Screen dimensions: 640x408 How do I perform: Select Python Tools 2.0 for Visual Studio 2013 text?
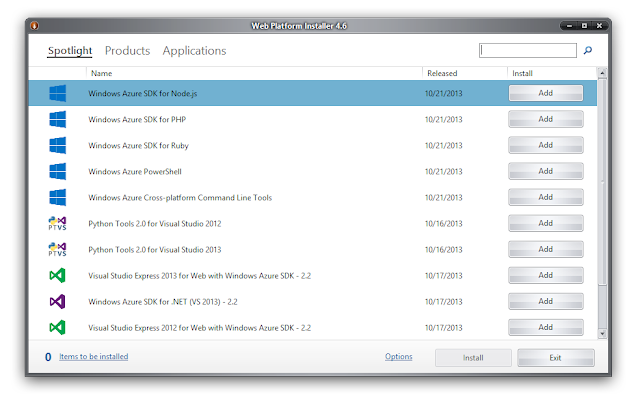pos(155,250)
